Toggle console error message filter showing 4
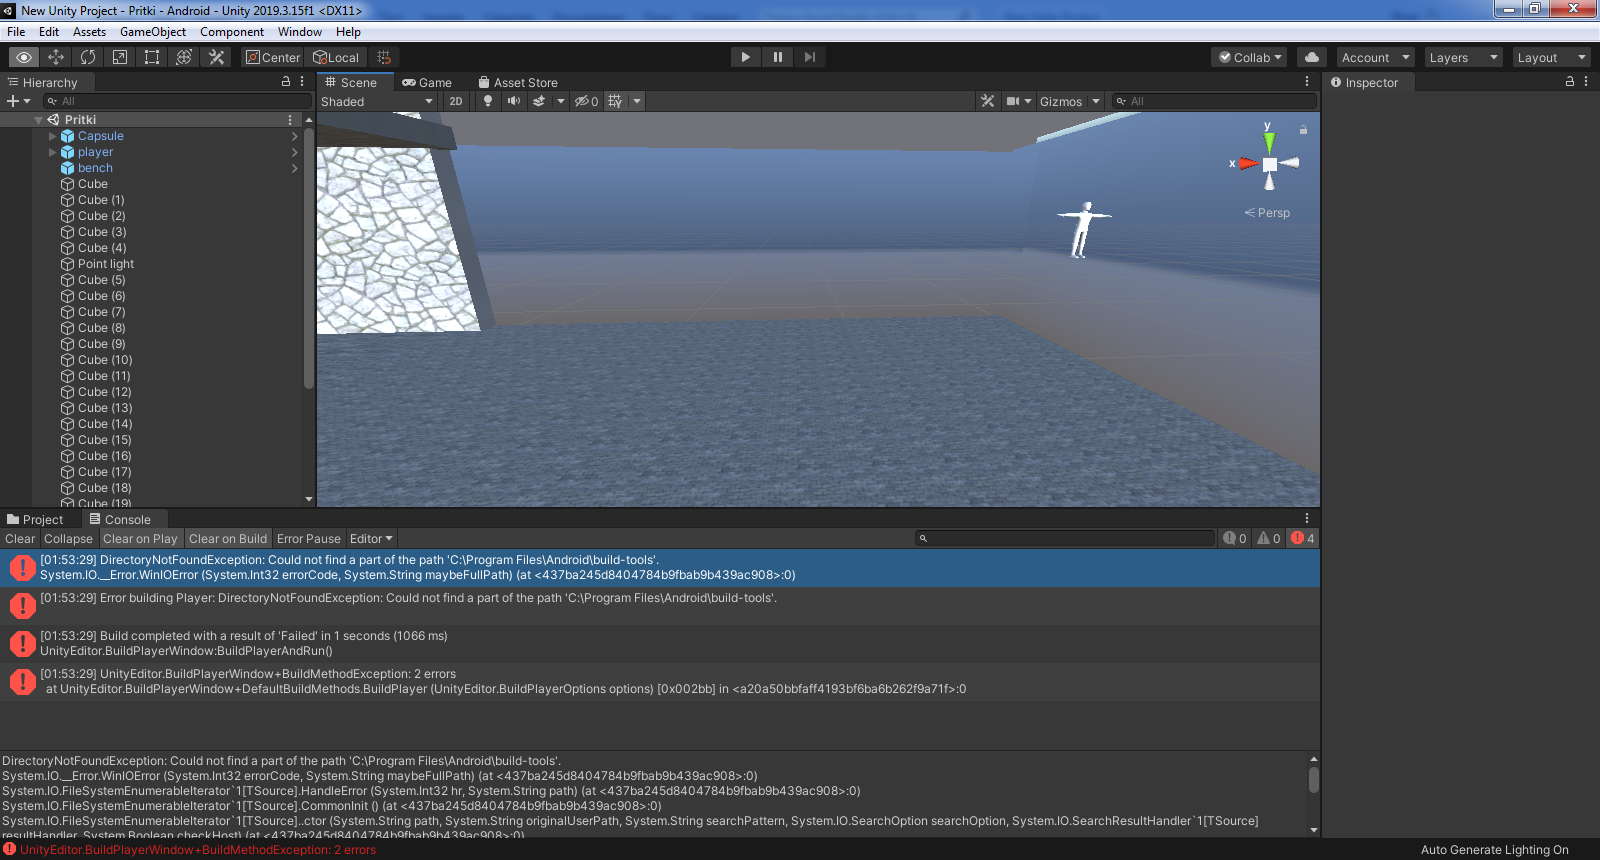Screen dimensions: 1600x860 [x=1303, y=538]
